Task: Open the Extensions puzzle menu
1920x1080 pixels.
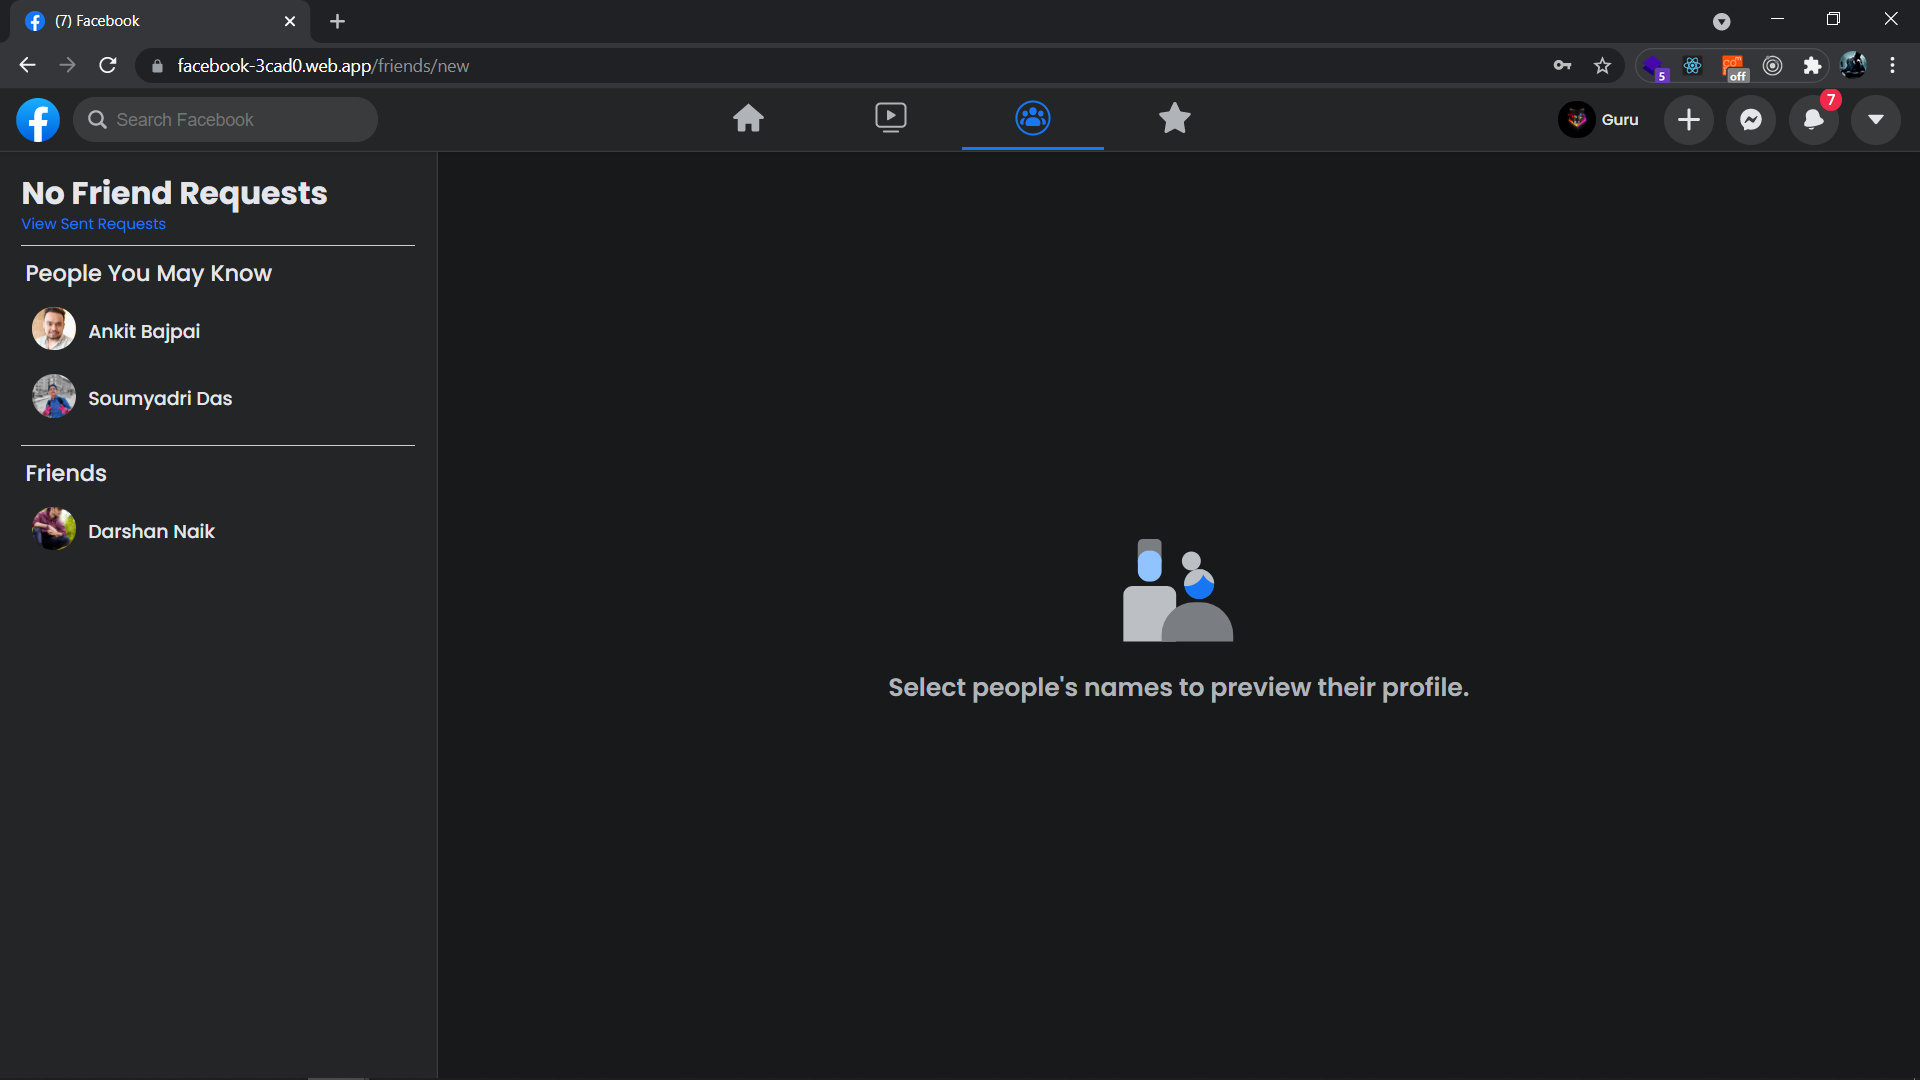Action: (1812, 66)
